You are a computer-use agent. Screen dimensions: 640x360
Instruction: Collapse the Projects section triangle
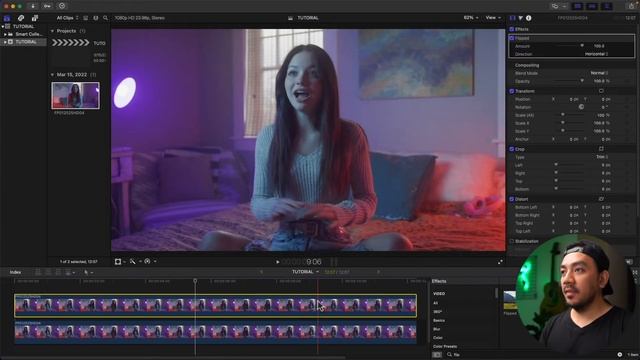coord(52,31)
